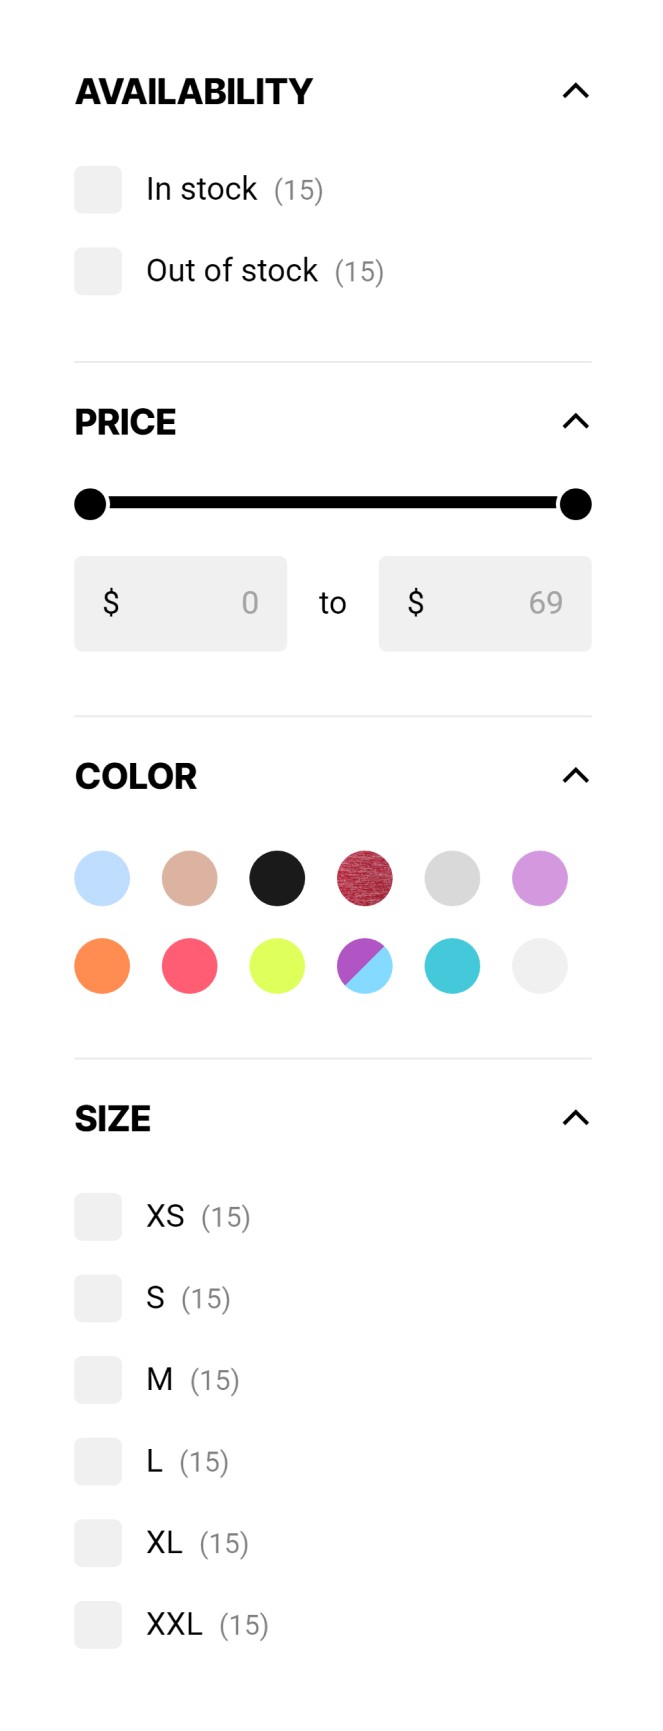Tick the XS size checkbox
Viewport: 663px width, 1731px height.
tap(98, 1217)
